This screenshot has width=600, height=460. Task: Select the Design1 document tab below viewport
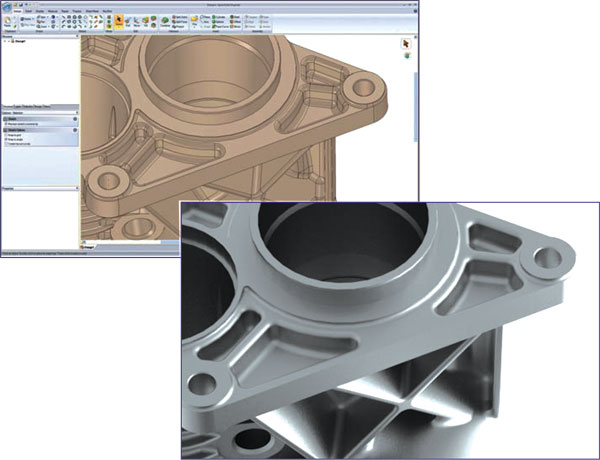[88, 247]
